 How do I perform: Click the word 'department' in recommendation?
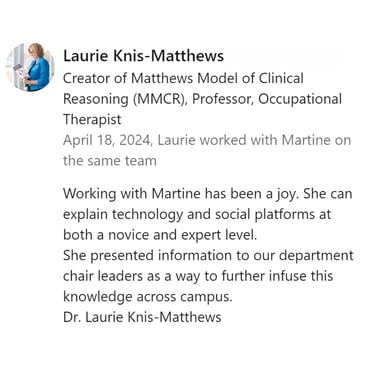pos(316,256)
